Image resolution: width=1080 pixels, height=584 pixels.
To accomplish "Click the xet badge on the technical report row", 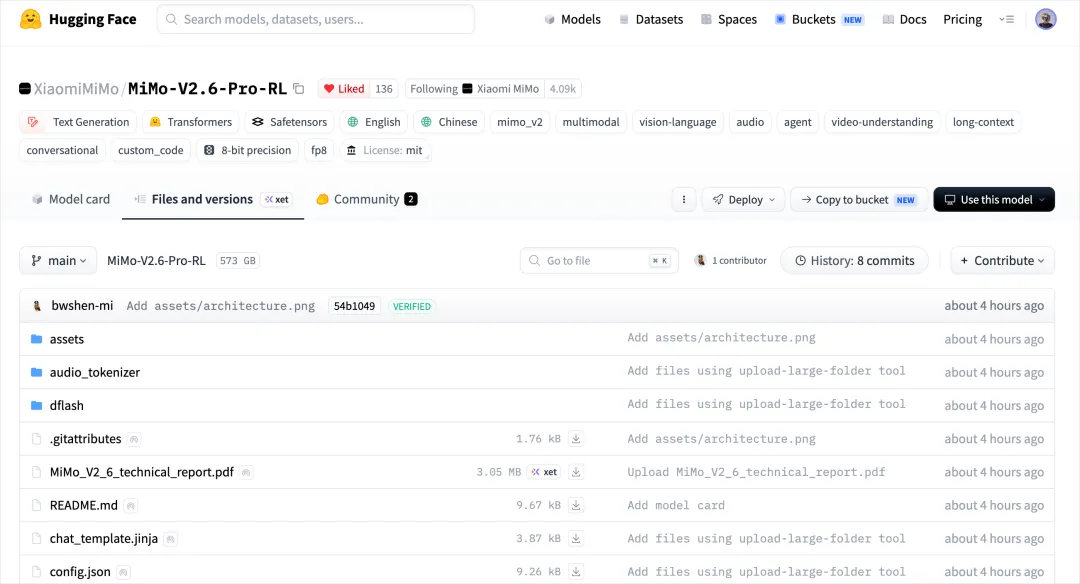I will (544, 472).
